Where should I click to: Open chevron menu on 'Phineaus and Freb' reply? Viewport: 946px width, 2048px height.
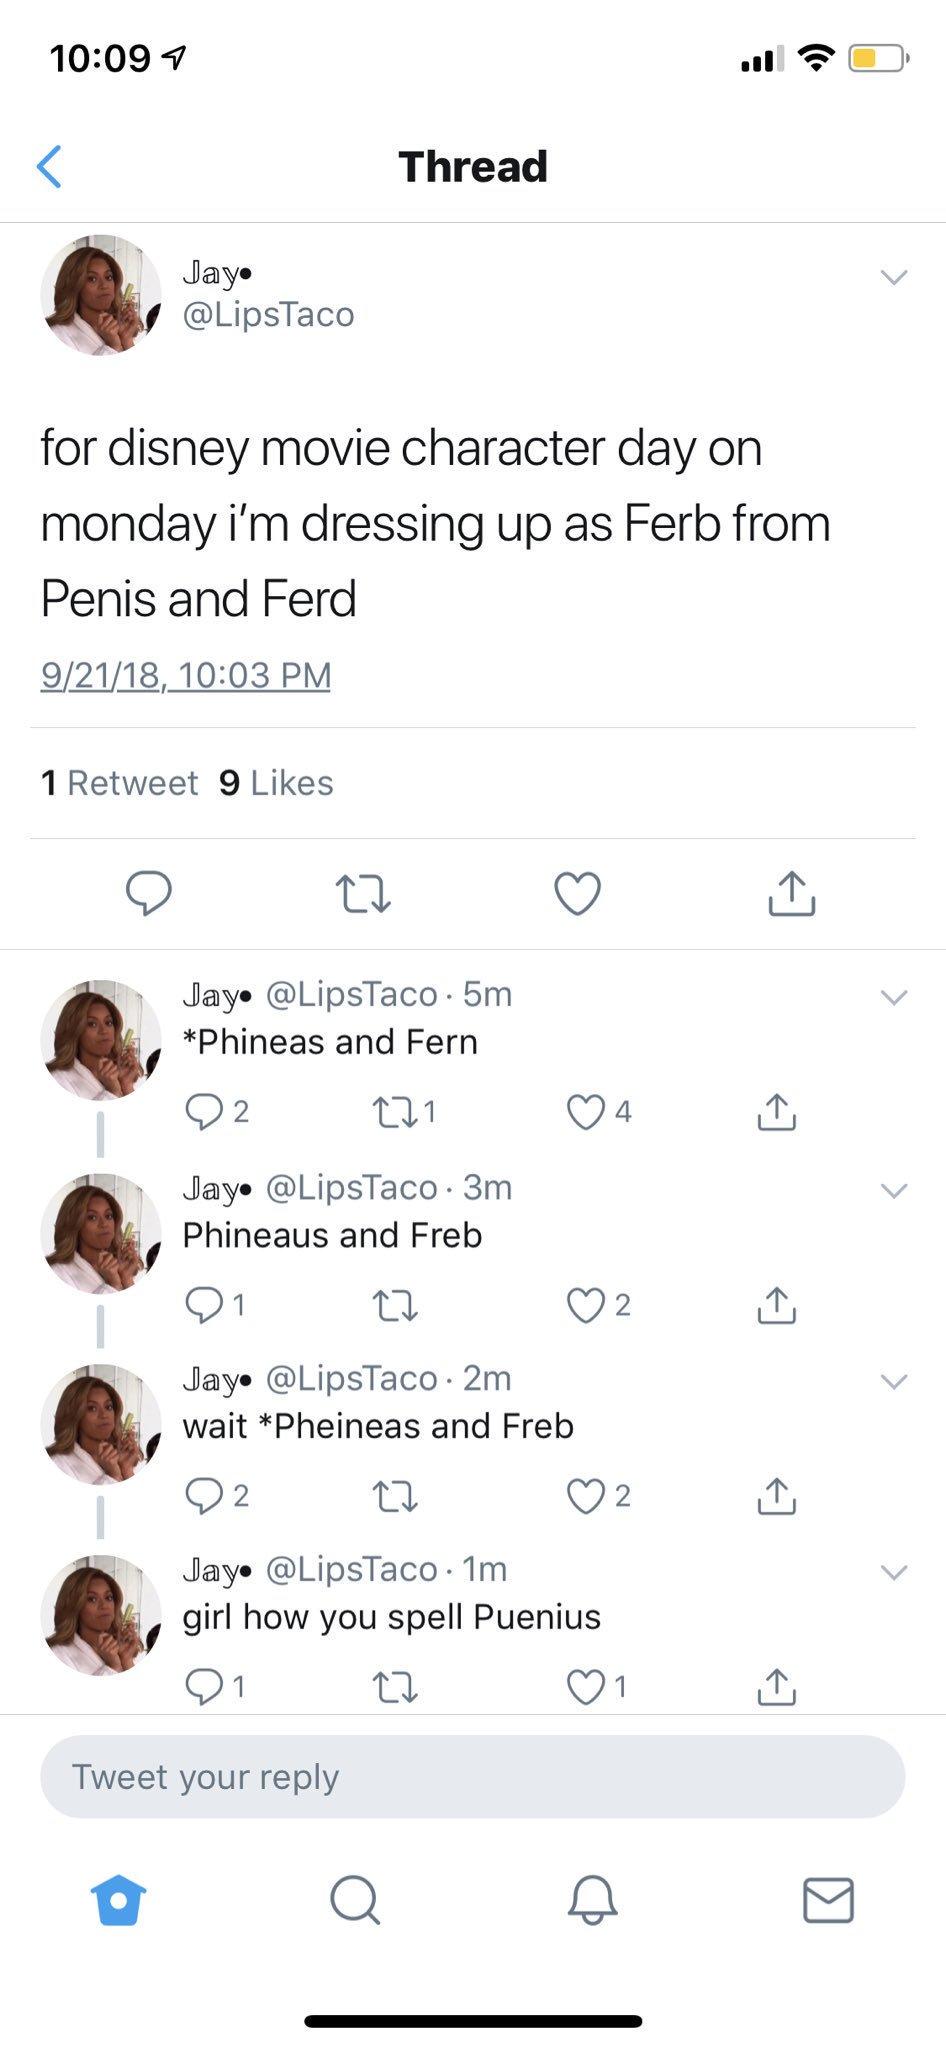tap(893, 1190)
